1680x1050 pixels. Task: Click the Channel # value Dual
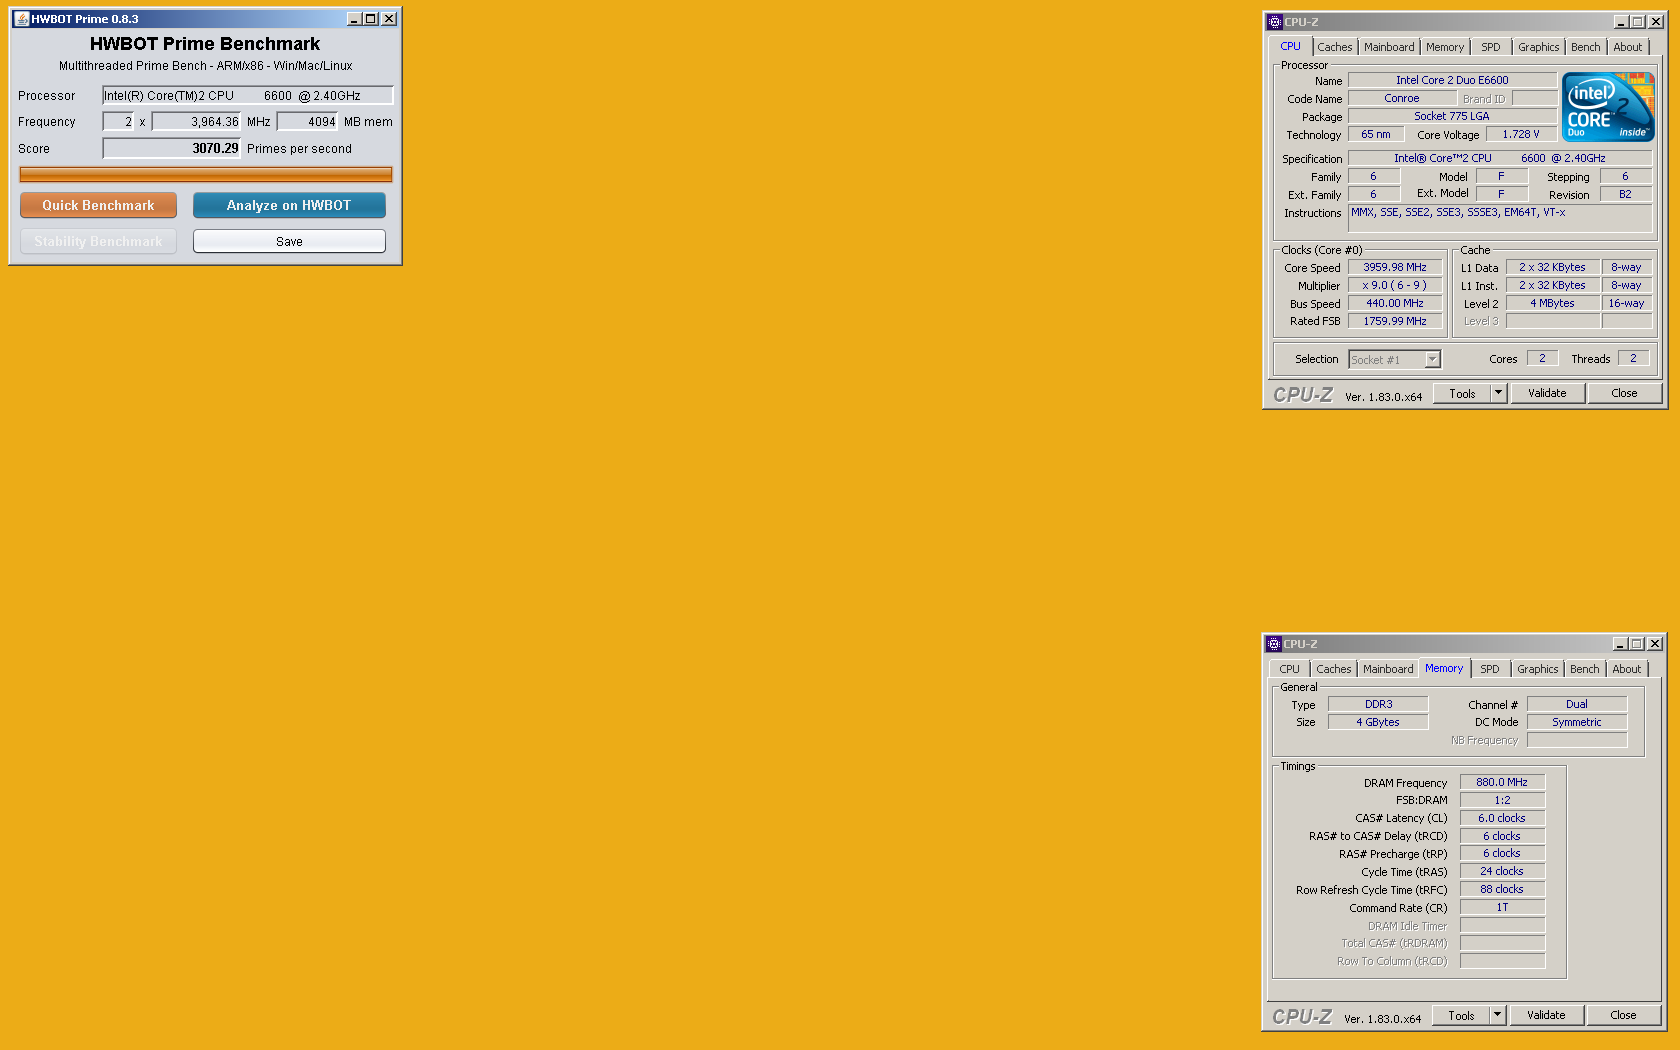[x=1577, y=704]
